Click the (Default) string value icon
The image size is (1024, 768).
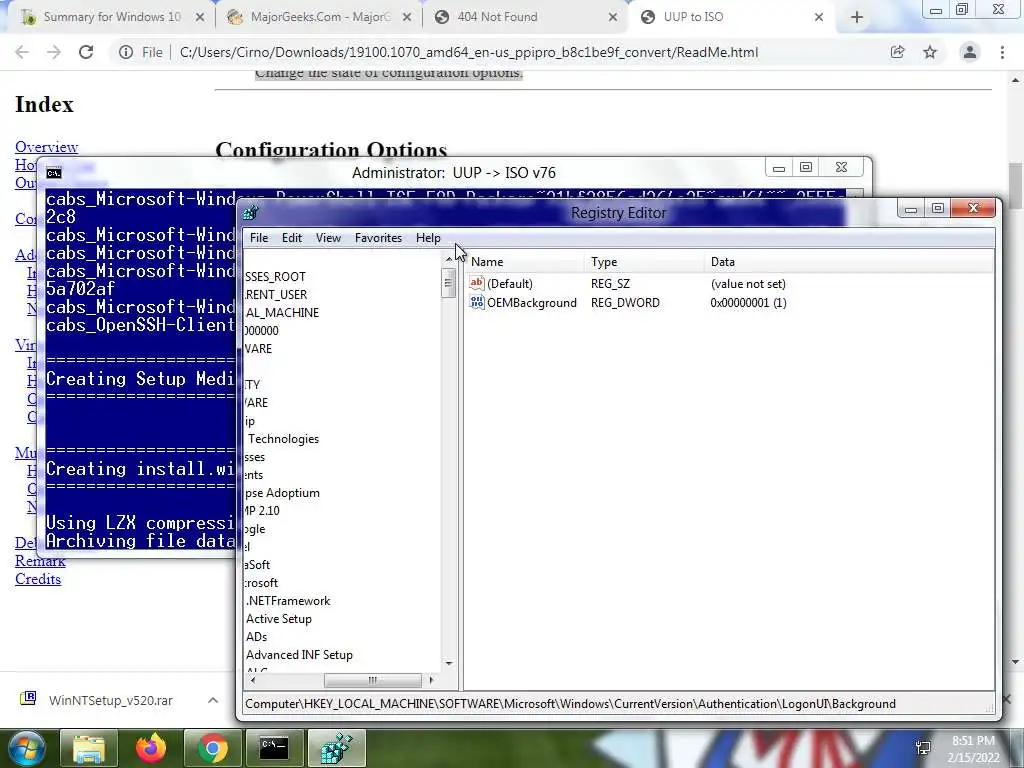tap(477, 283)
